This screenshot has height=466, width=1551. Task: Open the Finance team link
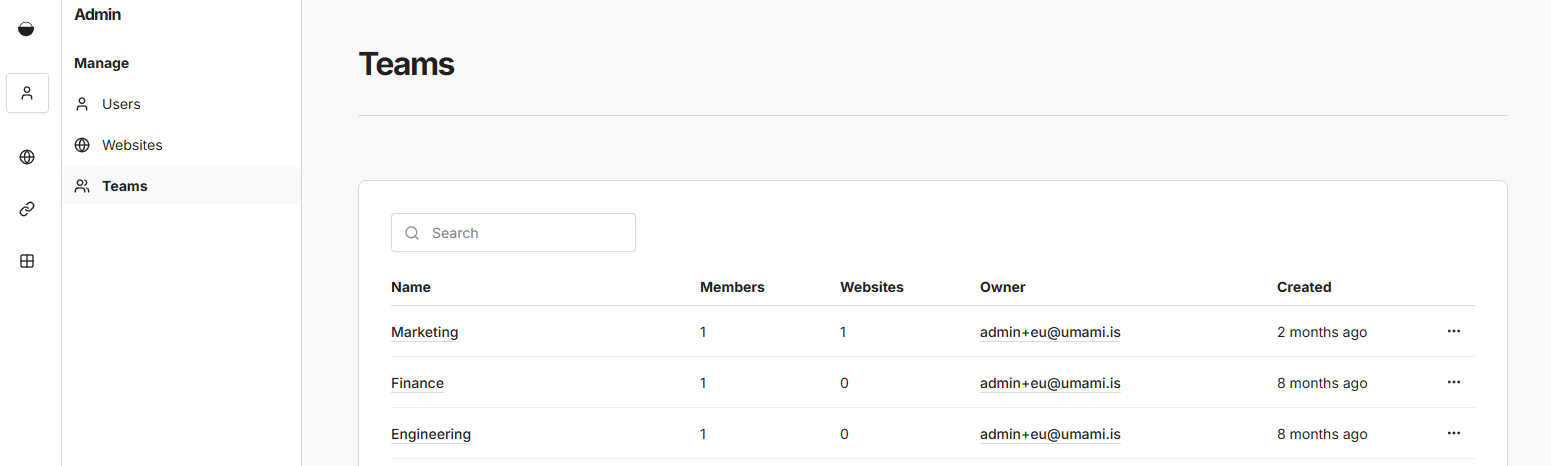417,383
